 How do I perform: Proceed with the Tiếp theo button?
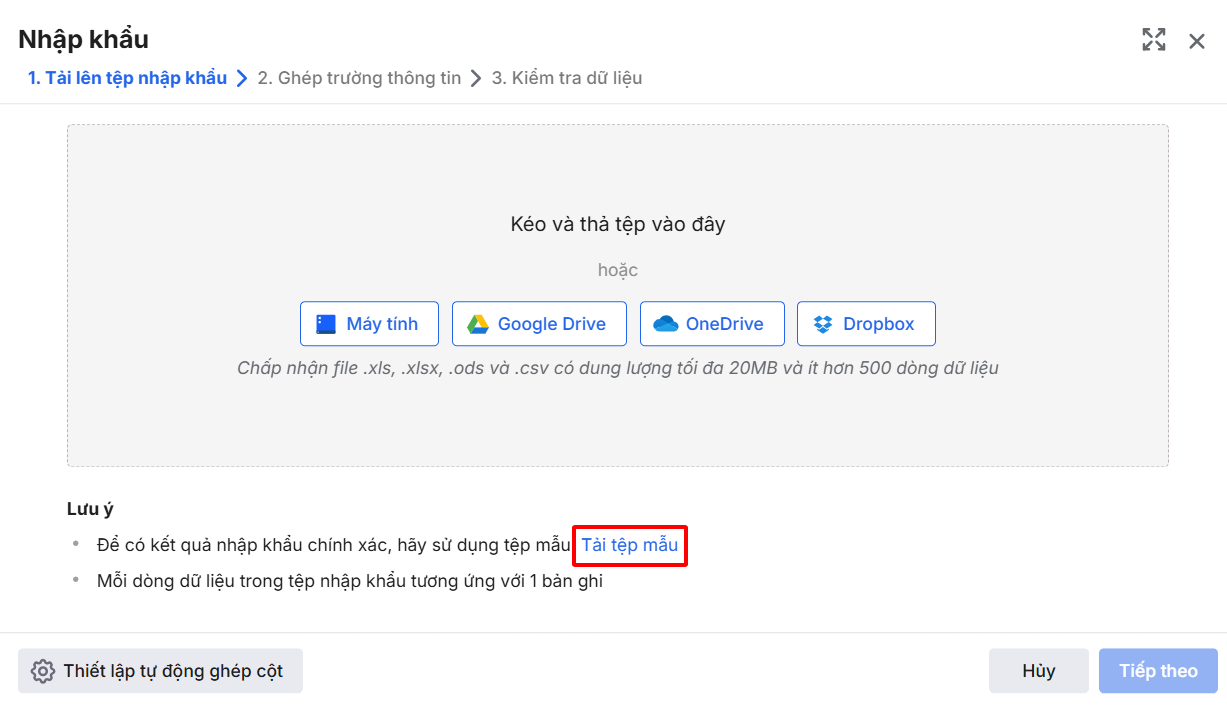click(1158, 671)
